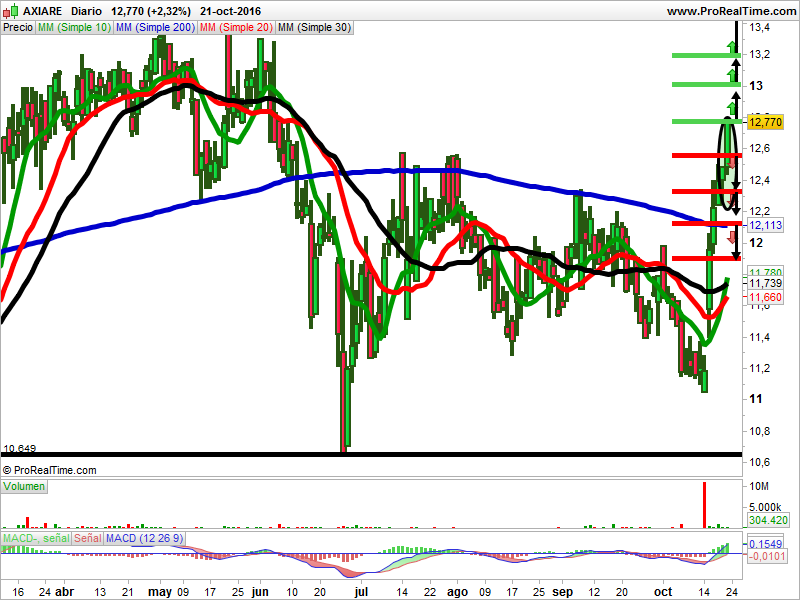Click the 10M volume axis label

(759, 486)
